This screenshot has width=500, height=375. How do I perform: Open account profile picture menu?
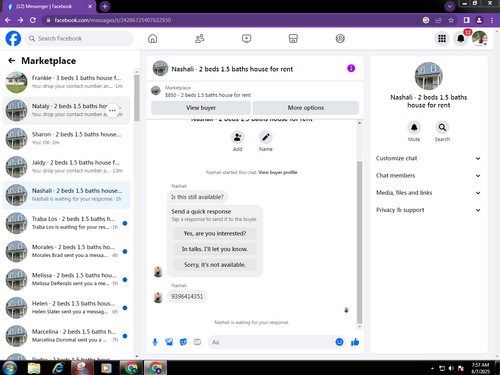point(480,39)
